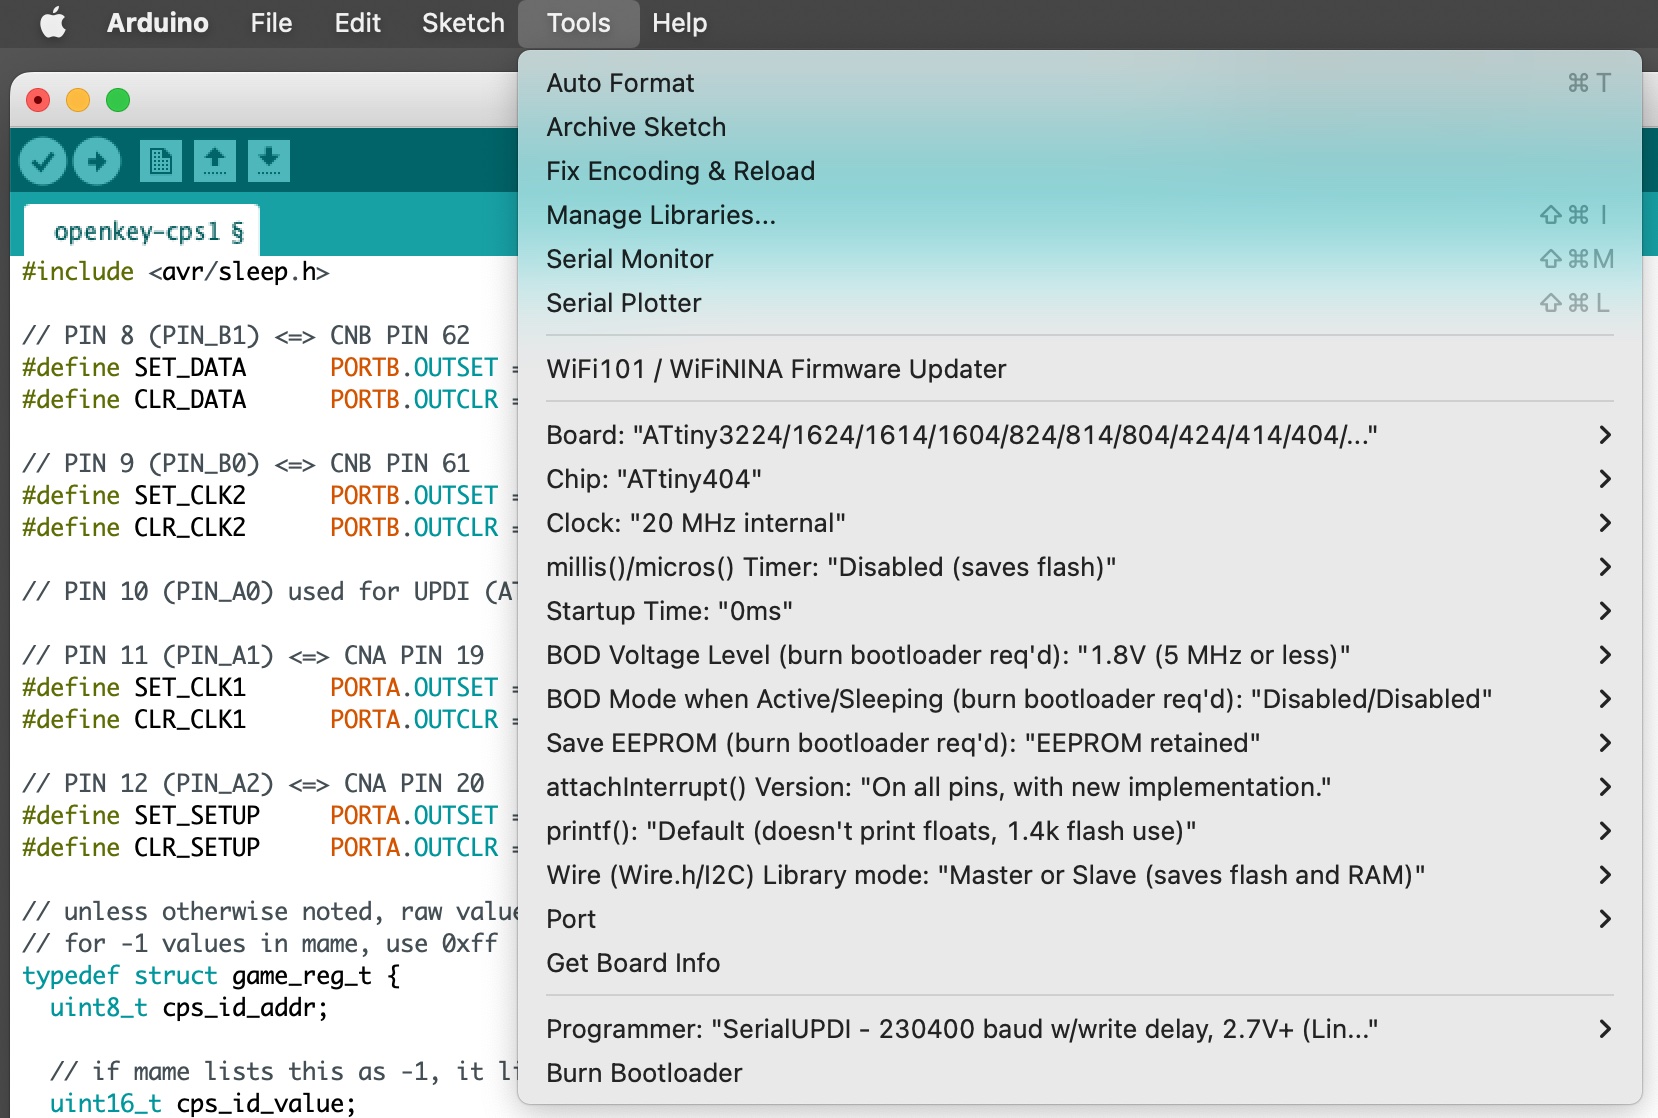
Task: Expand the Programmer SerialUPDI submenu
Action: 1080,1029
